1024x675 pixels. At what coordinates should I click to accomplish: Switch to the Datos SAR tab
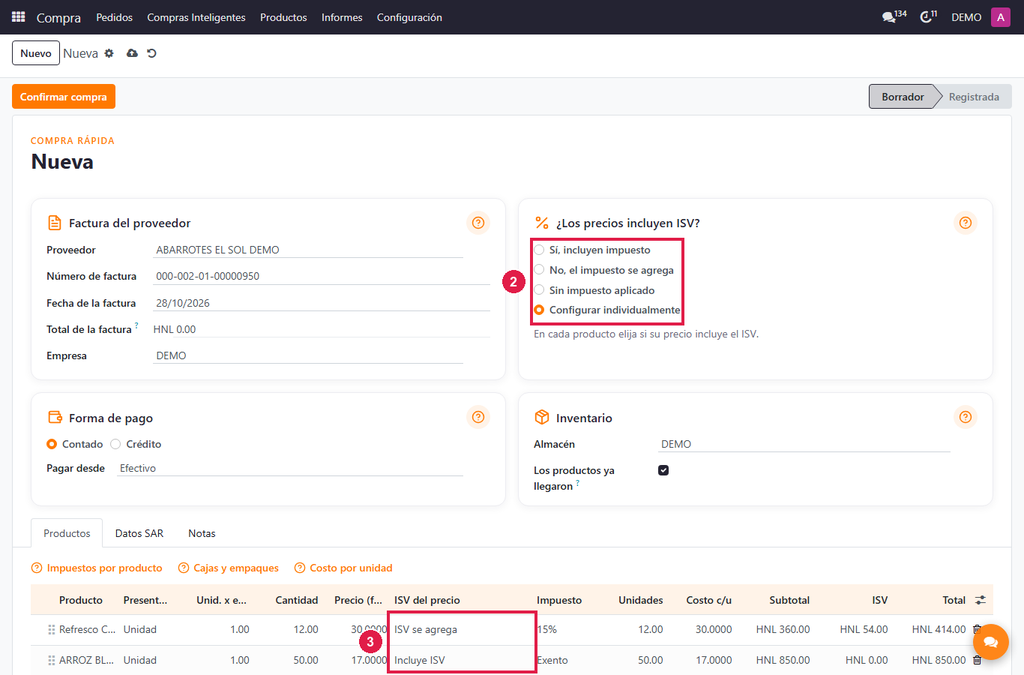[139, 533]
